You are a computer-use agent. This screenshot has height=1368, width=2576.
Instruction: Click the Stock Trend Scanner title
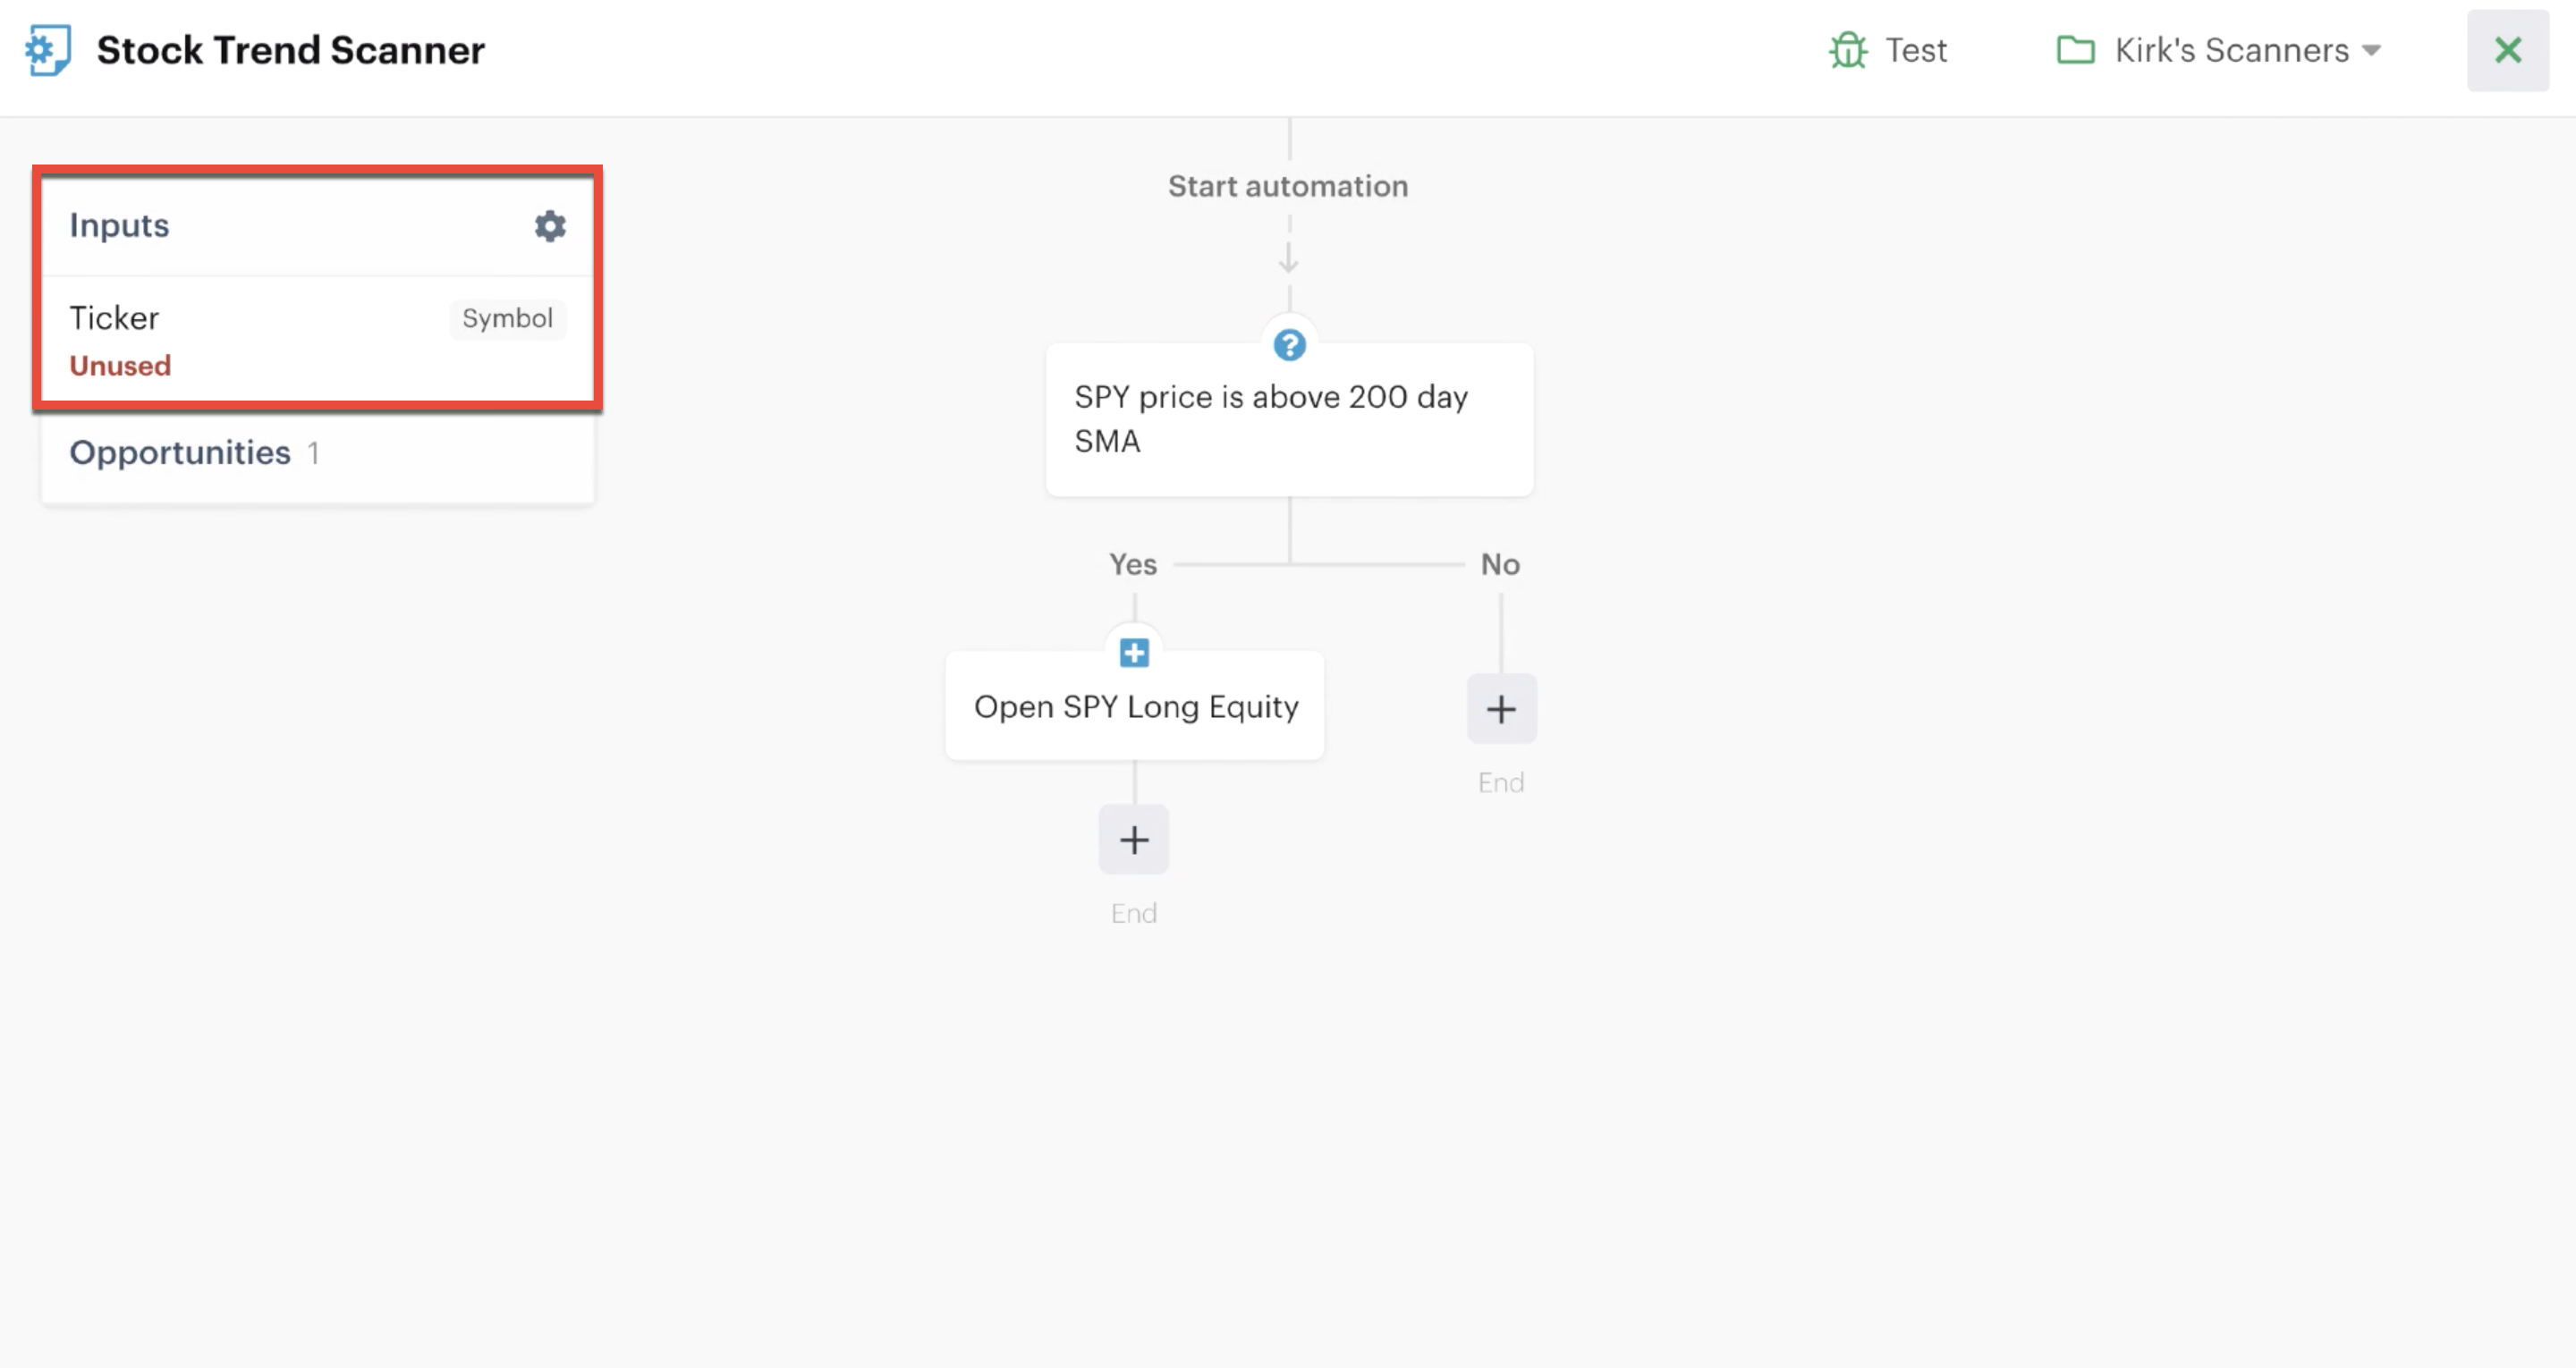click(290, 50)
